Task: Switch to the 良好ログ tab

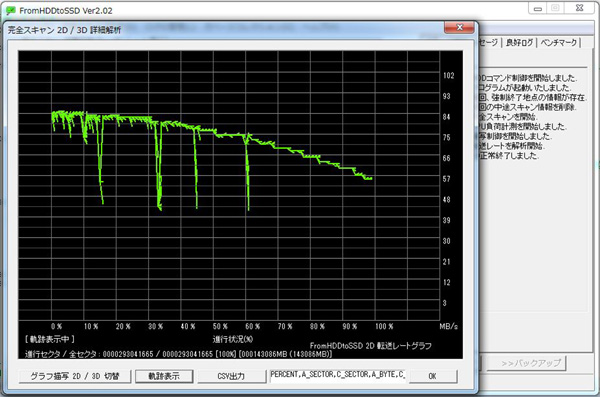Action: [519, 43]
